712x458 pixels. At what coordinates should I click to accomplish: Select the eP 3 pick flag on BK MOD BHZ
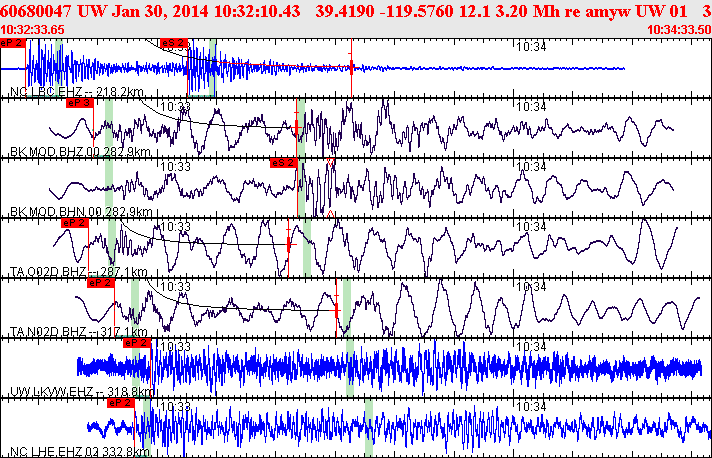pyautogui.click(x=80, y=103)
